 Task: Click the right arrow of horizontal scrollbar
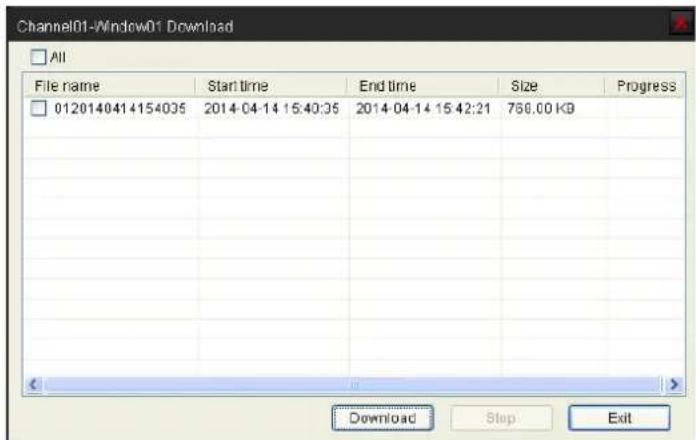point(674,384)
